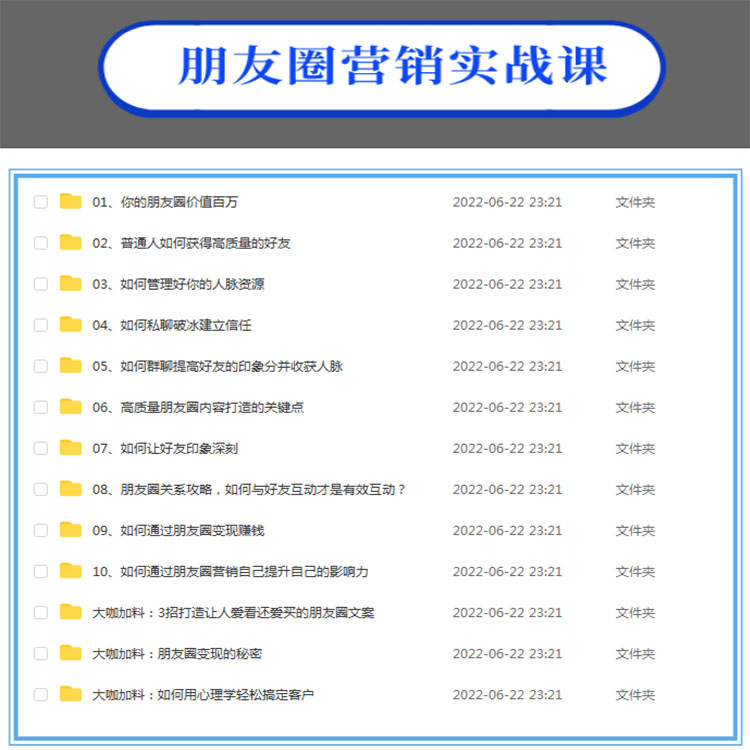
Task: Open 大咖加料：3招打造让人爱看还爱买的朋友圈文案 folder name
Action: coord(233,612)
